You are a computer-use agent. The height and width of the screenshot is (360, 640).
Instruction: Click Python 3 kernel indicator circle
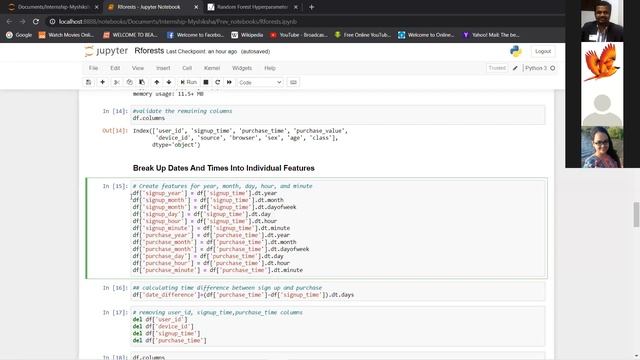[x=553, y=68]
